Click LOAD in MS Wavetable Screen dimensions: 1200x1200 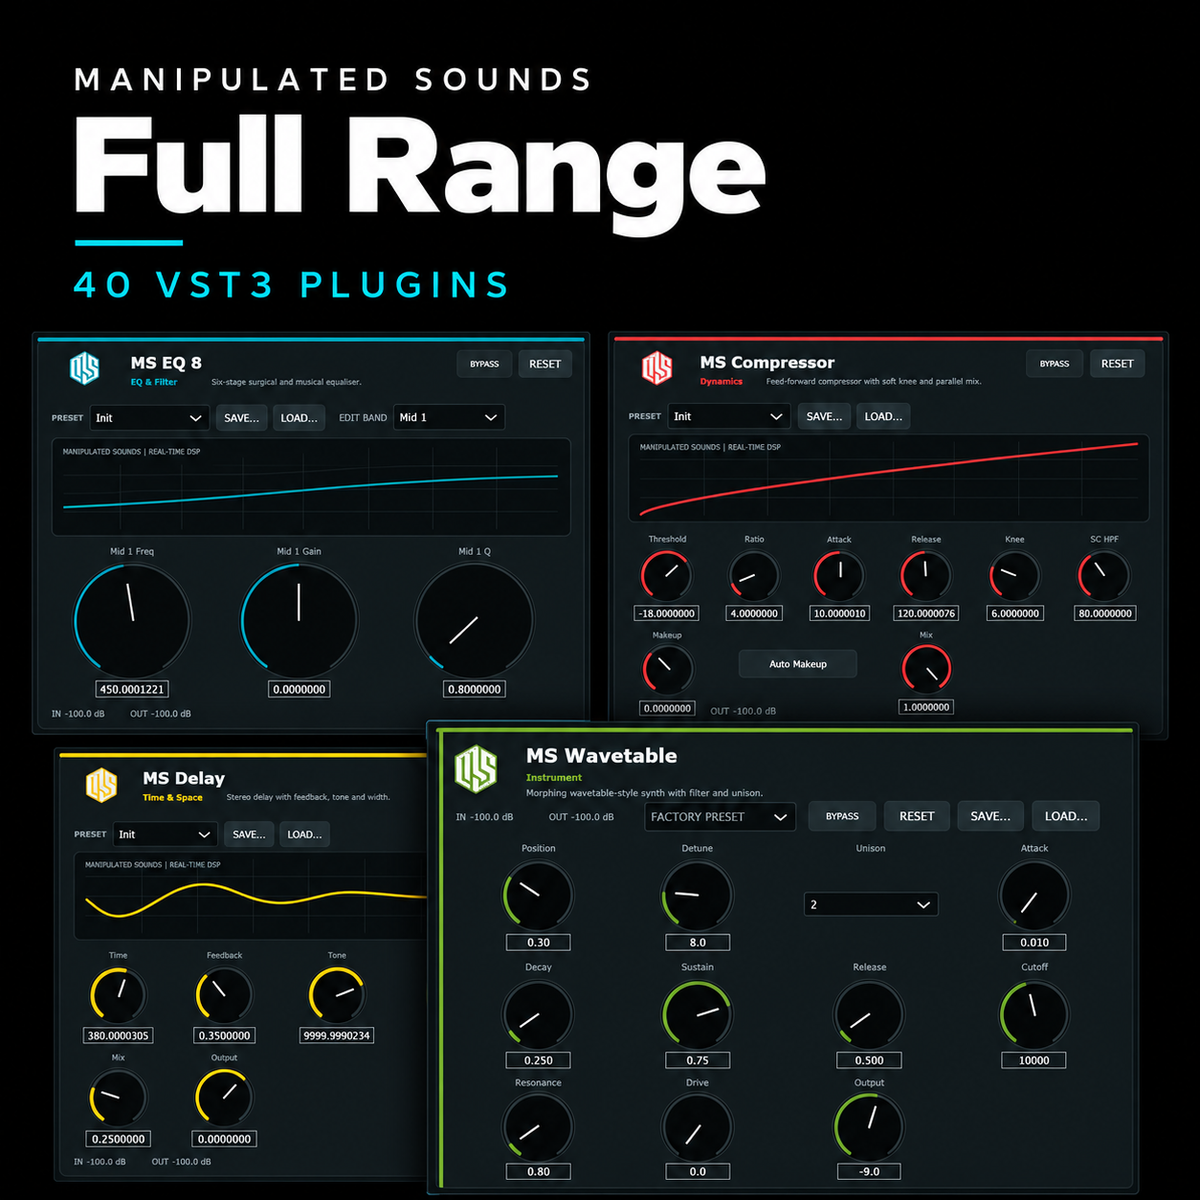[x=1066, y=816]
